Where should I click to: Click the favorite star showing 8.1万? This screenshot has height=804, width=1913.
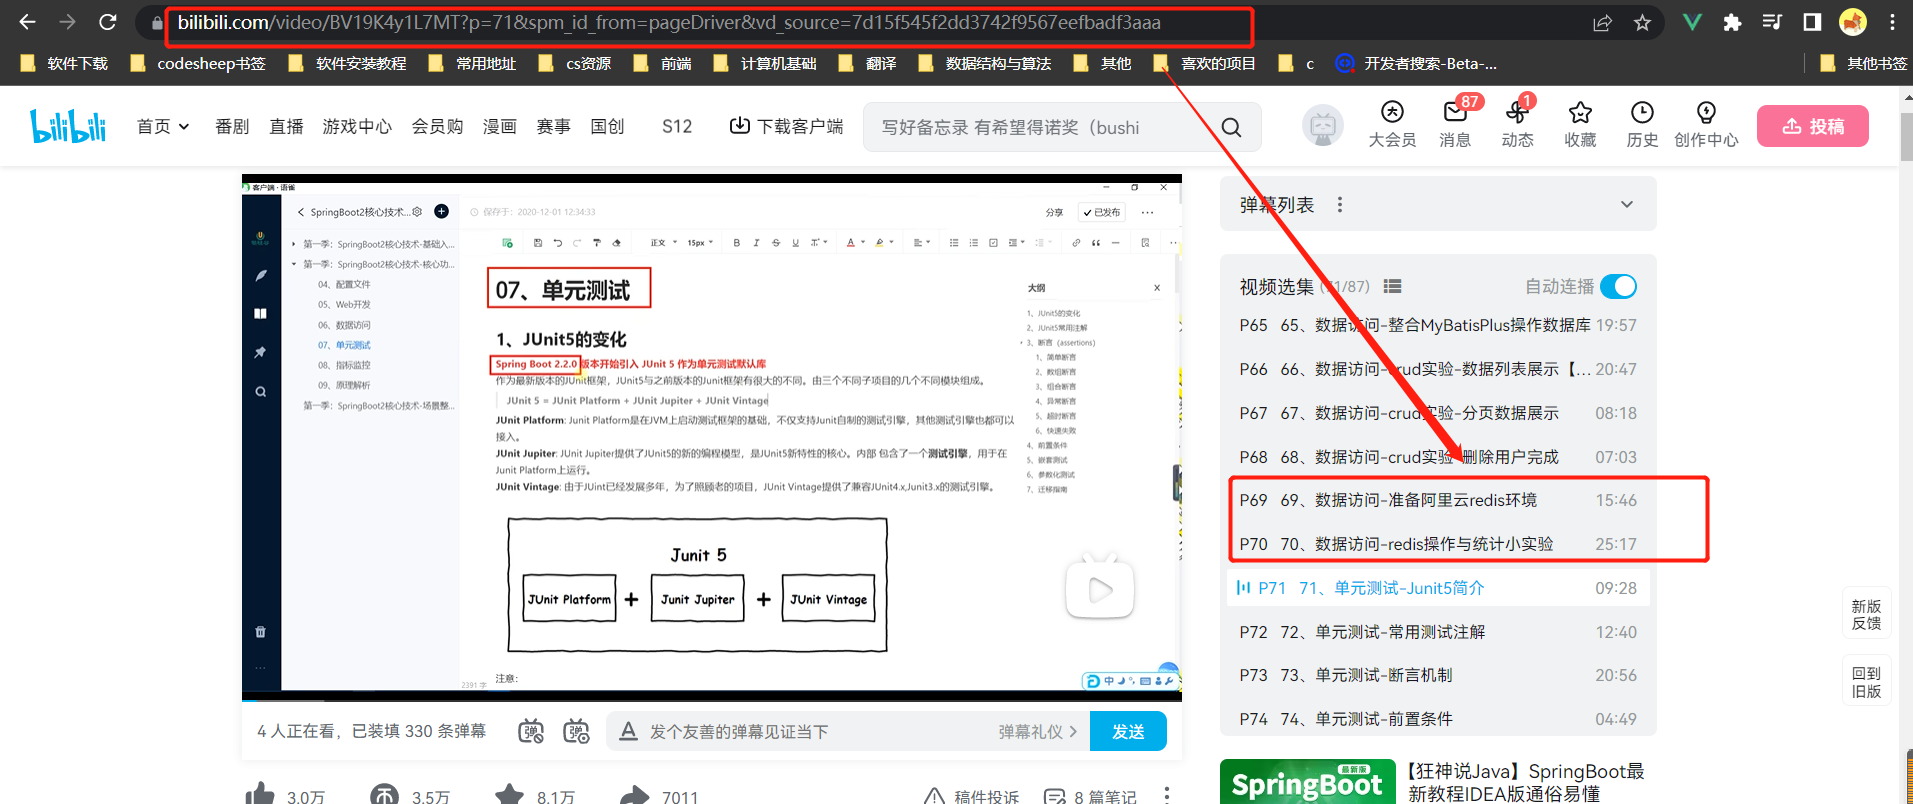[509, 795]
